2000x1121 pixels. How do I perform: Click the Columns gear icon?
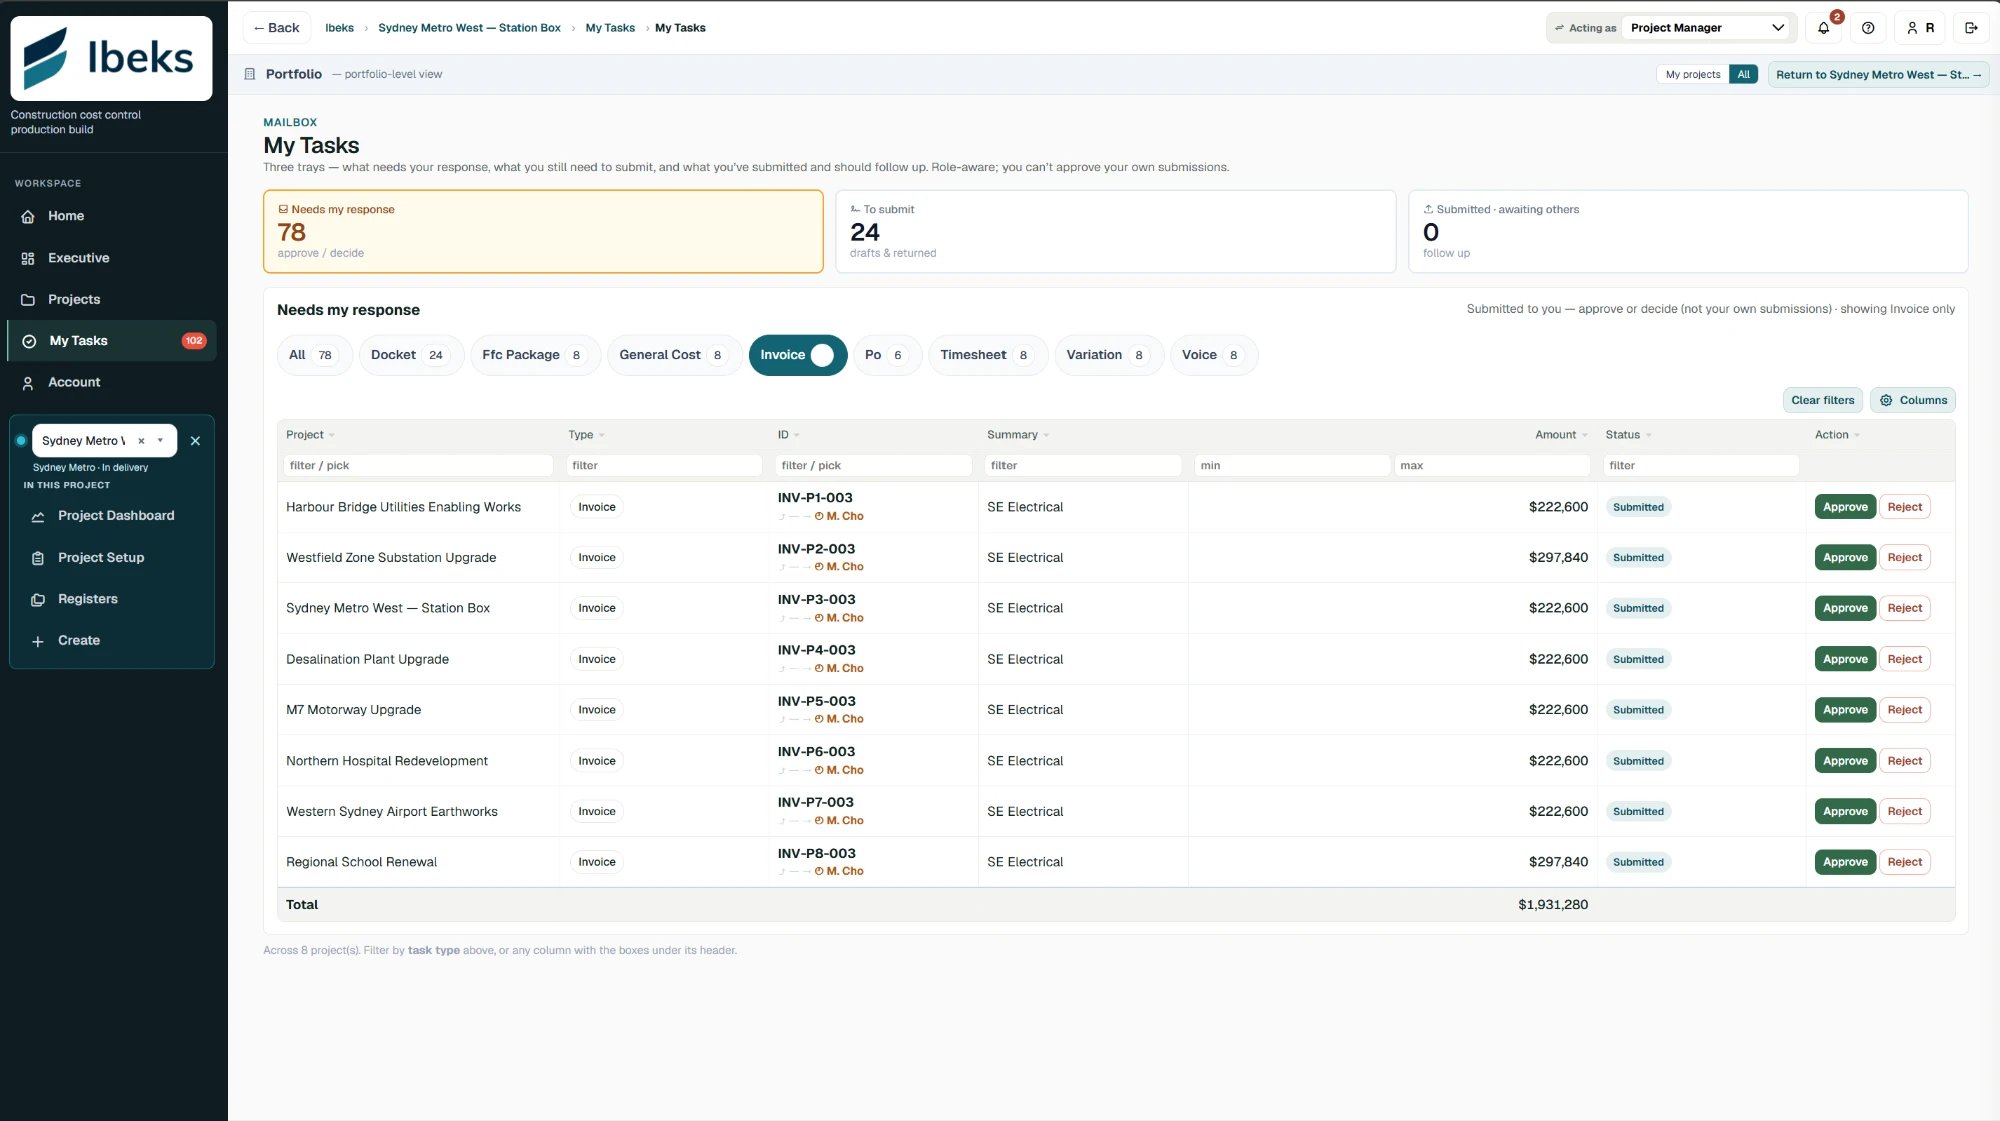1886,400
